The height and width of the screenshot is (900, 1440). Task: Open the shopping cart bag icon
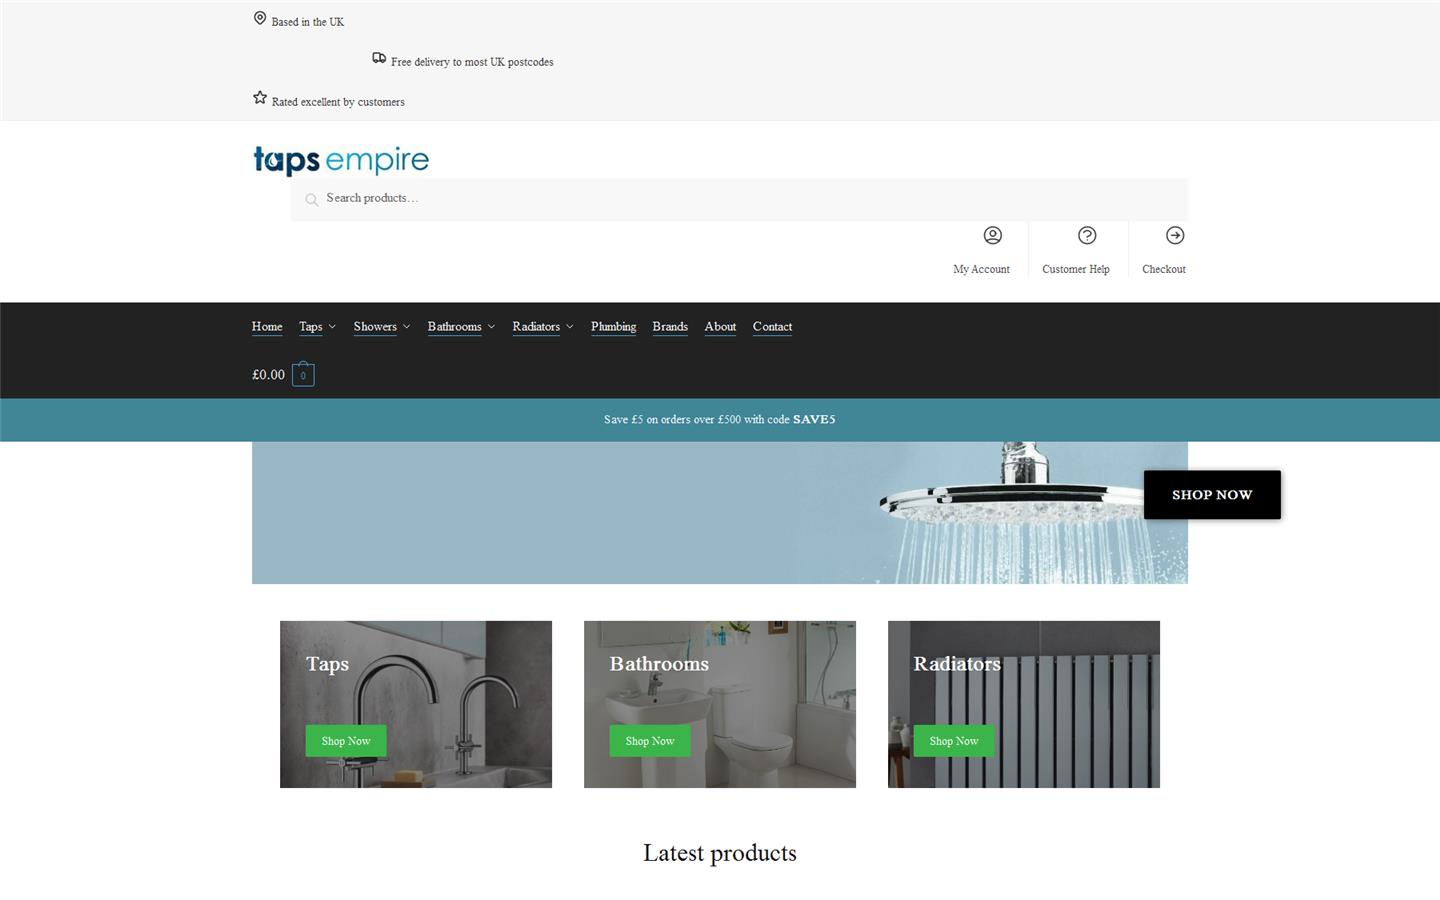[x=303, y=375]
